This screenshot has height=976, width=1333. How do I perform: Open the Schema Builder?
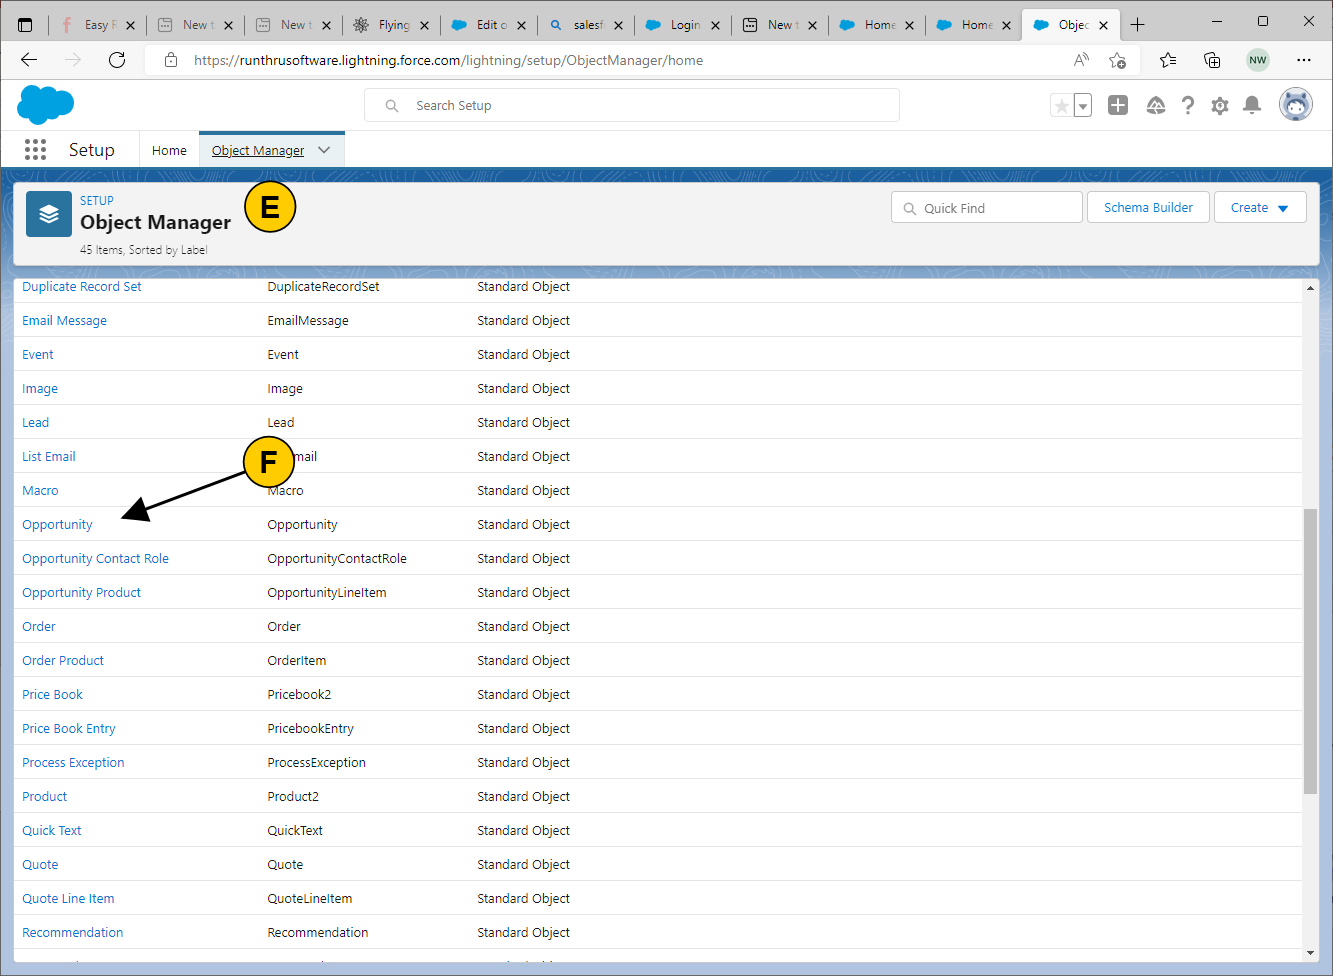click(1147, 208)
